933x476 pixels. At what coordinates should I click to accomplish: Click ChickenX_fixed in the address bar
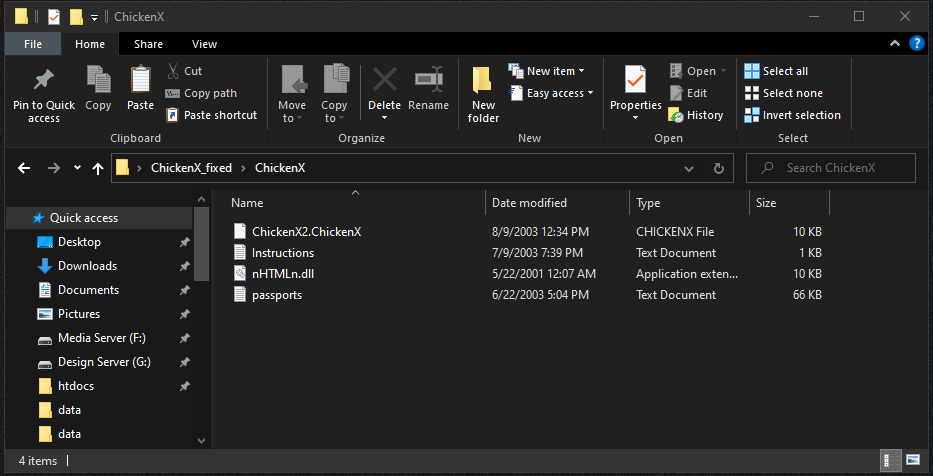click(192, 168)
